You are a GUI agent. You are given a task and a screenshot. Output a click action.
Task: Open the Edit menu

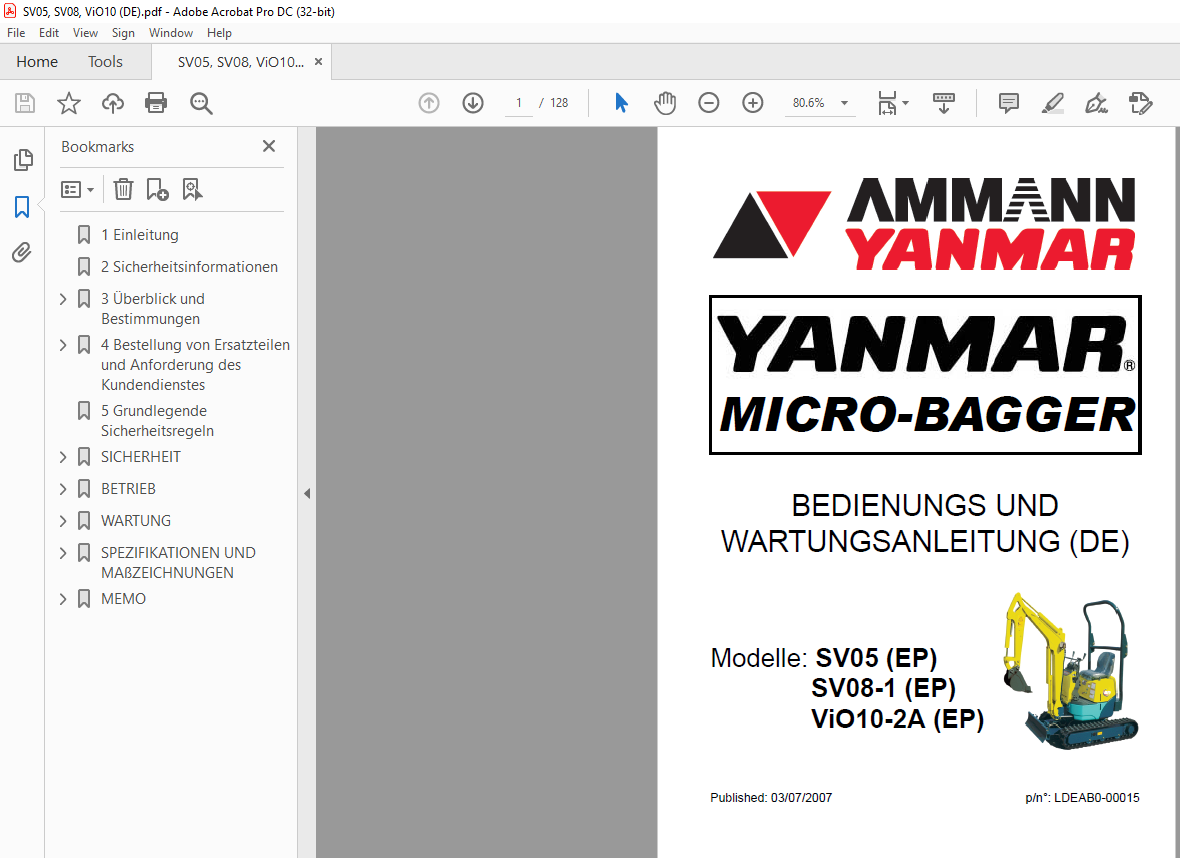tap(49, 32)
